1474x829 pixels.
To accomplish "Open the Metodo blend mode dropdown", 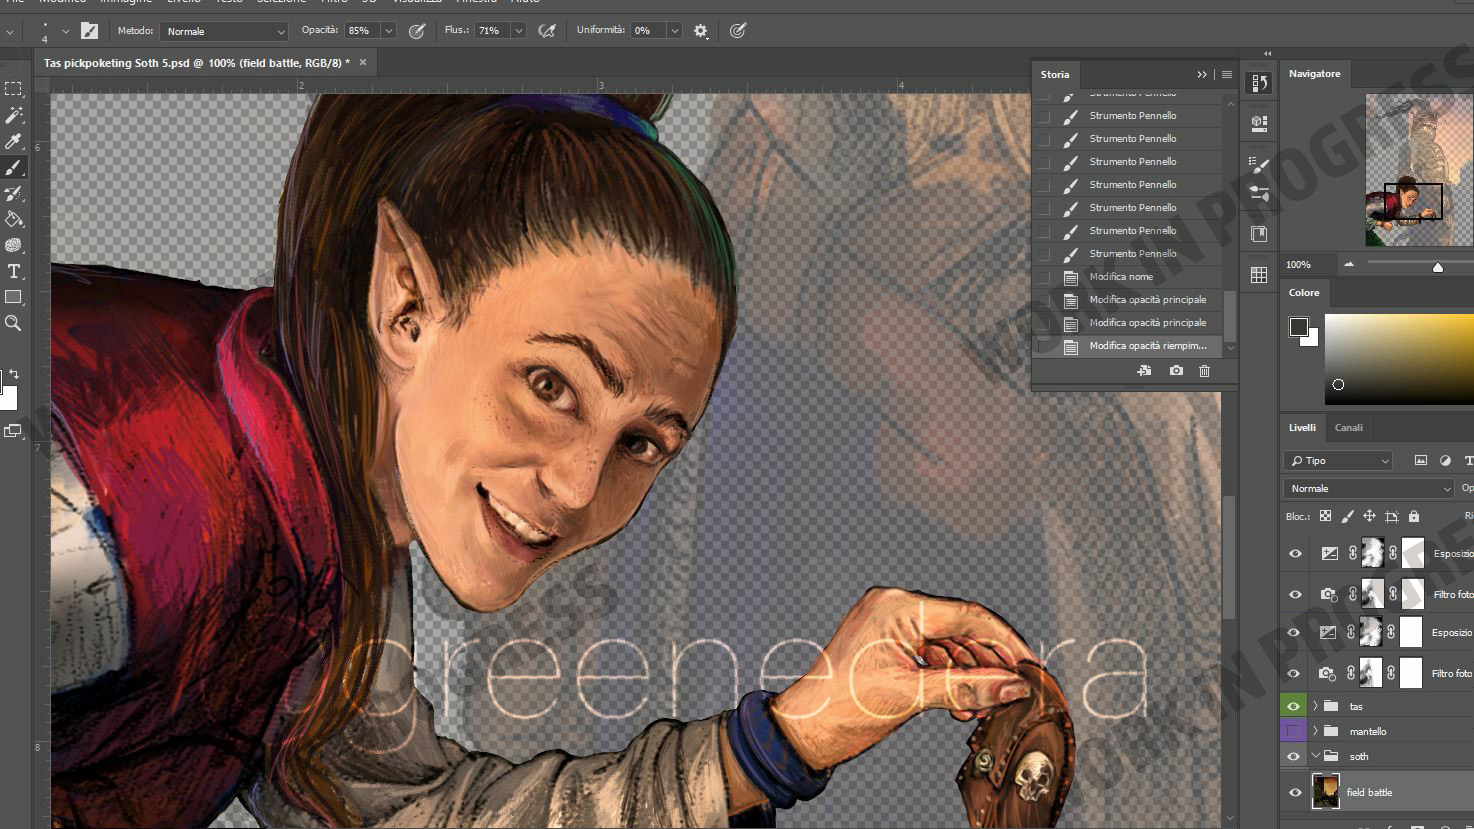I will click(224, 31).
